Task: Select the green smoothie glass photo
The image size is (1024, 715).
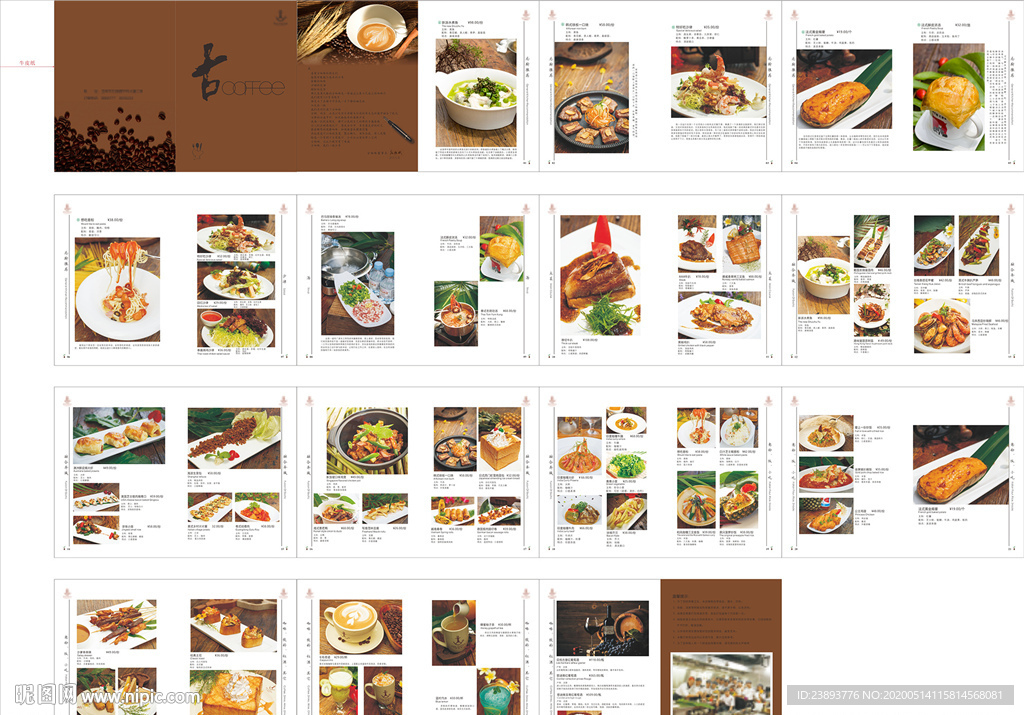Action: [338, 690]
